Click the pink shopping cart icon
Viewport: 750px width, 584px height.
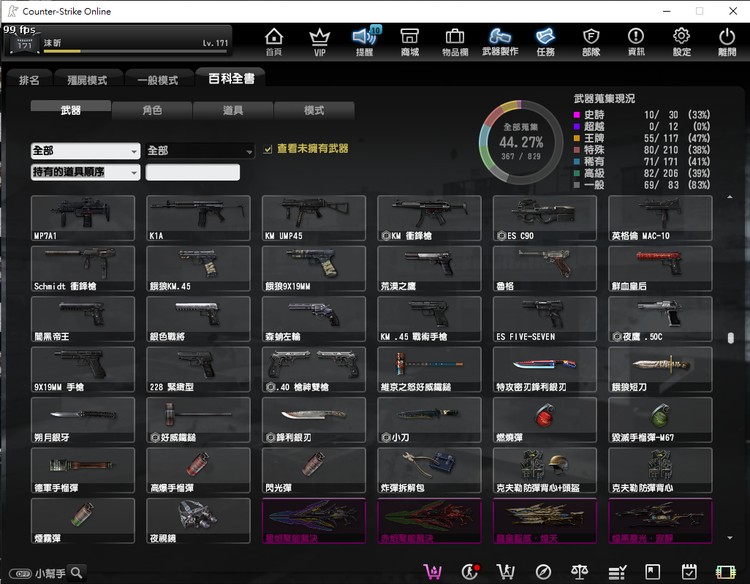[432, 572]
